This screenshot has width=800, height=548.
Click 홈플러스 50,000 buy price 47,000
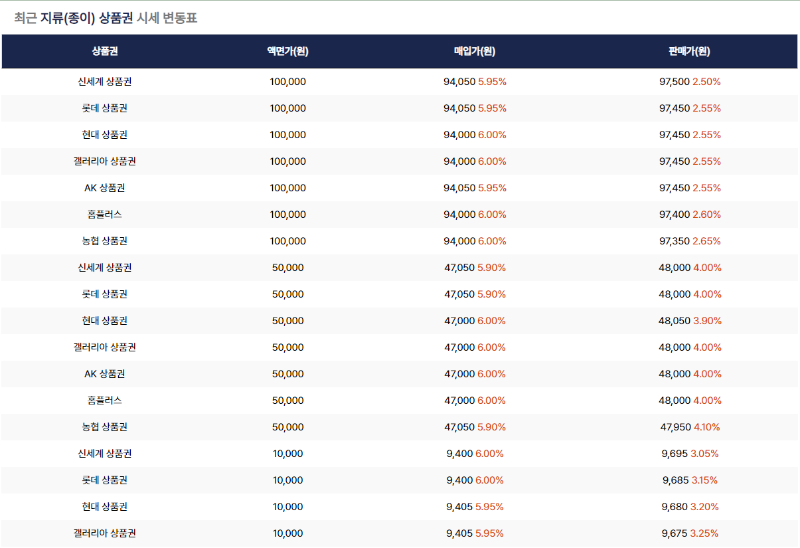point(459,400)
